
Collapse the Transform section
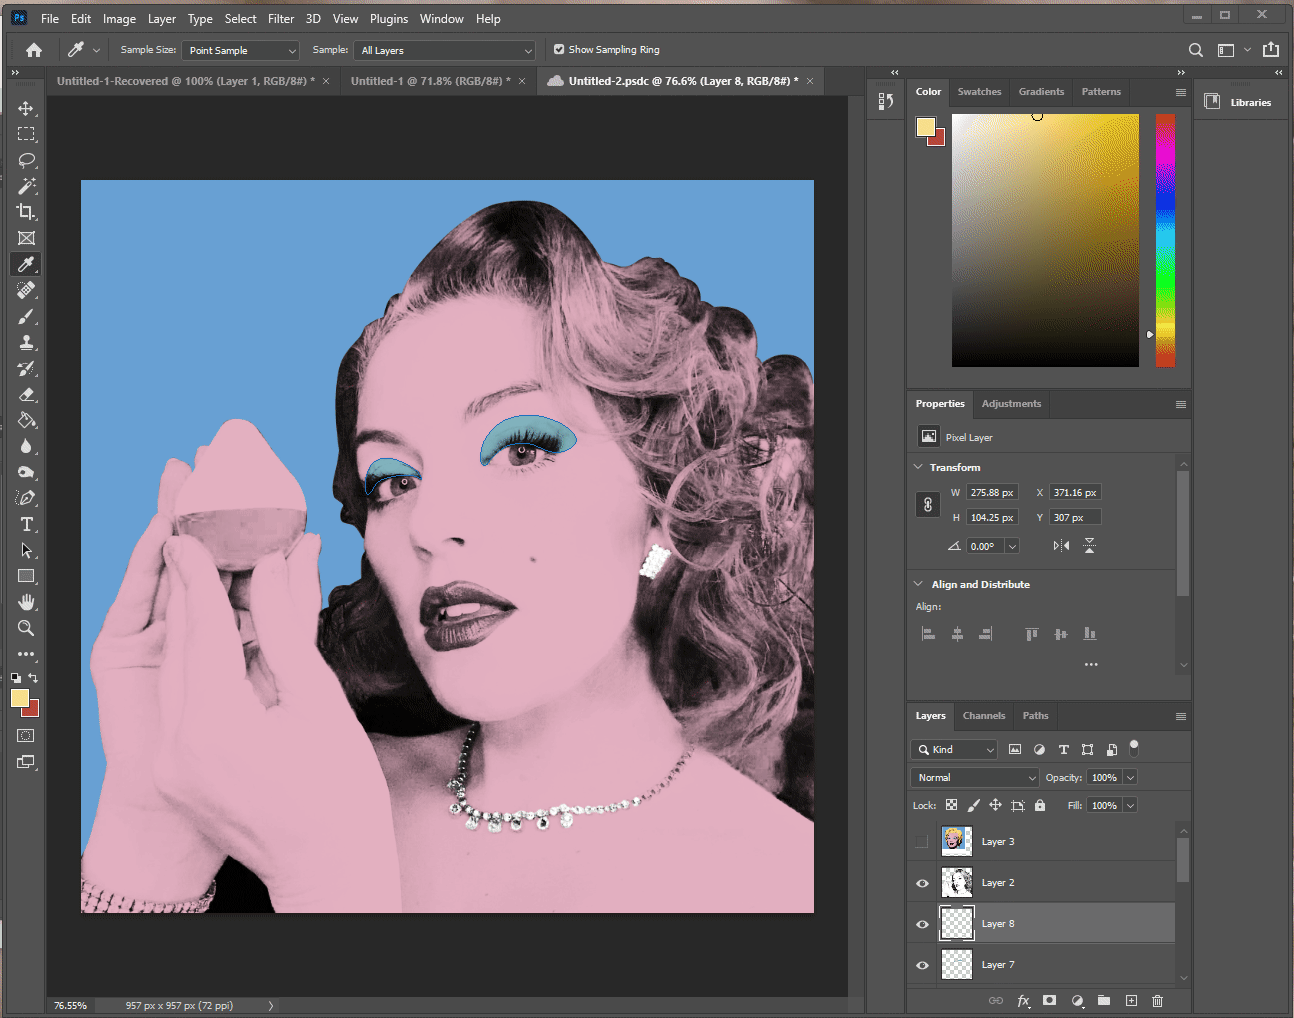(918, 467)
